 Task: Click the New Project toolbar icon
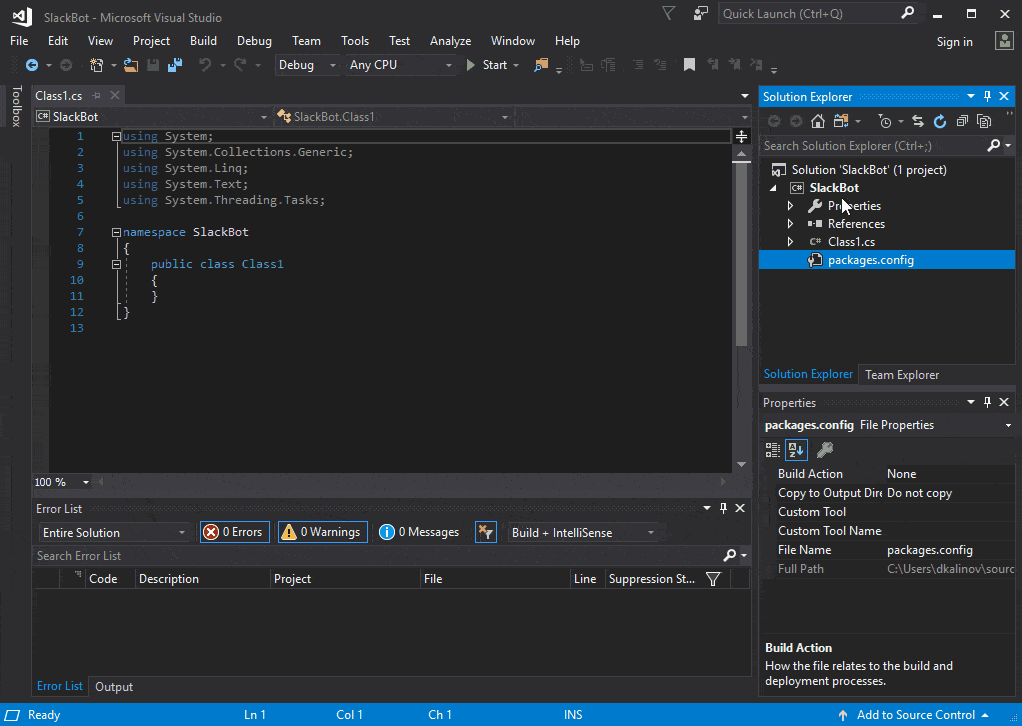(x=96, y=65)
